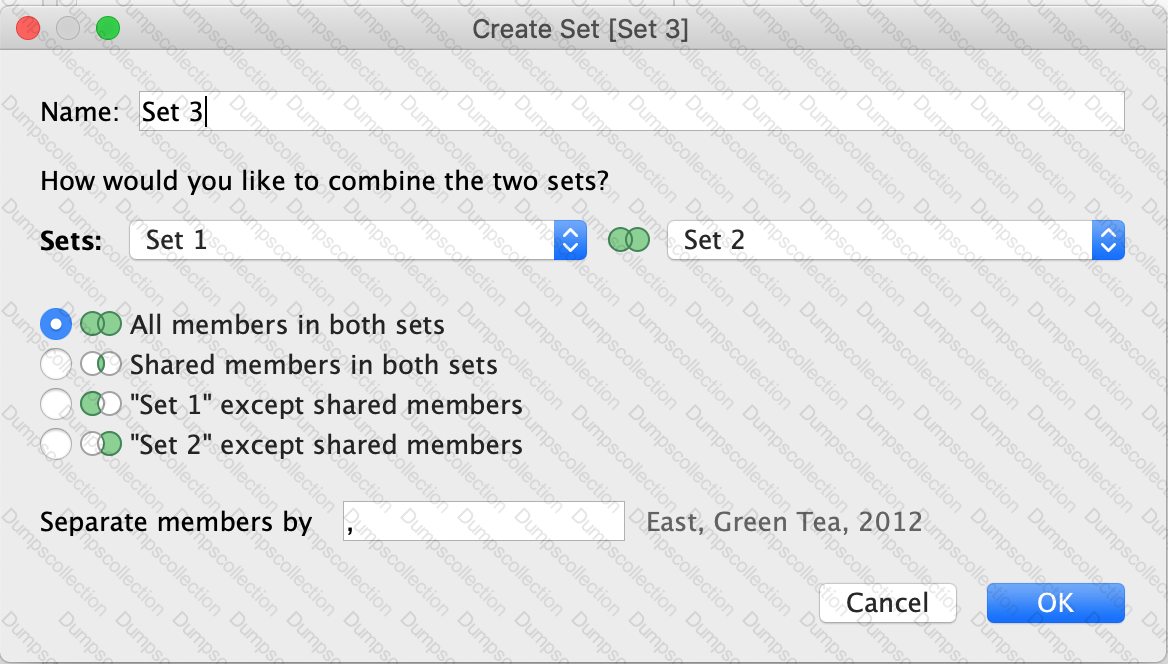Click the Set 2 dropdown arrow stepper
Image resolution: width=1168 pixels, height=664 pixels.
pyautogui.click(x=1108, y=240)
